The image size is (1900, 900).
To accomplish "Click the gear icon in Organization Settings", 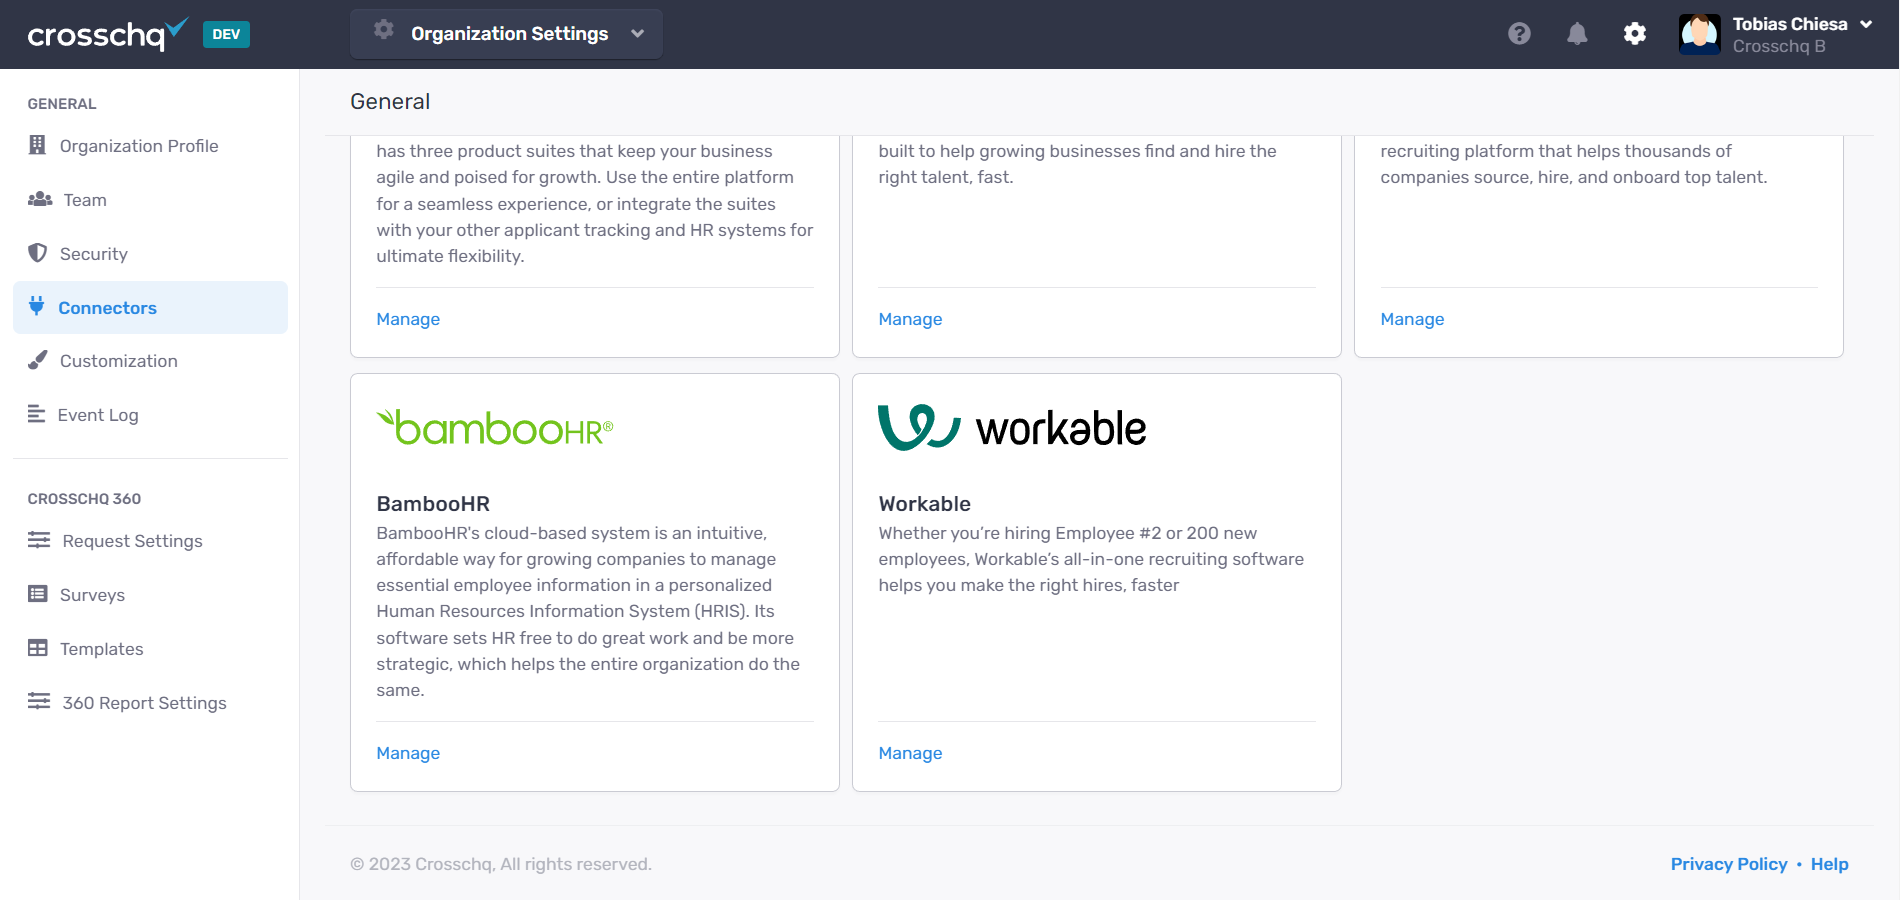I will pos(384,30).
